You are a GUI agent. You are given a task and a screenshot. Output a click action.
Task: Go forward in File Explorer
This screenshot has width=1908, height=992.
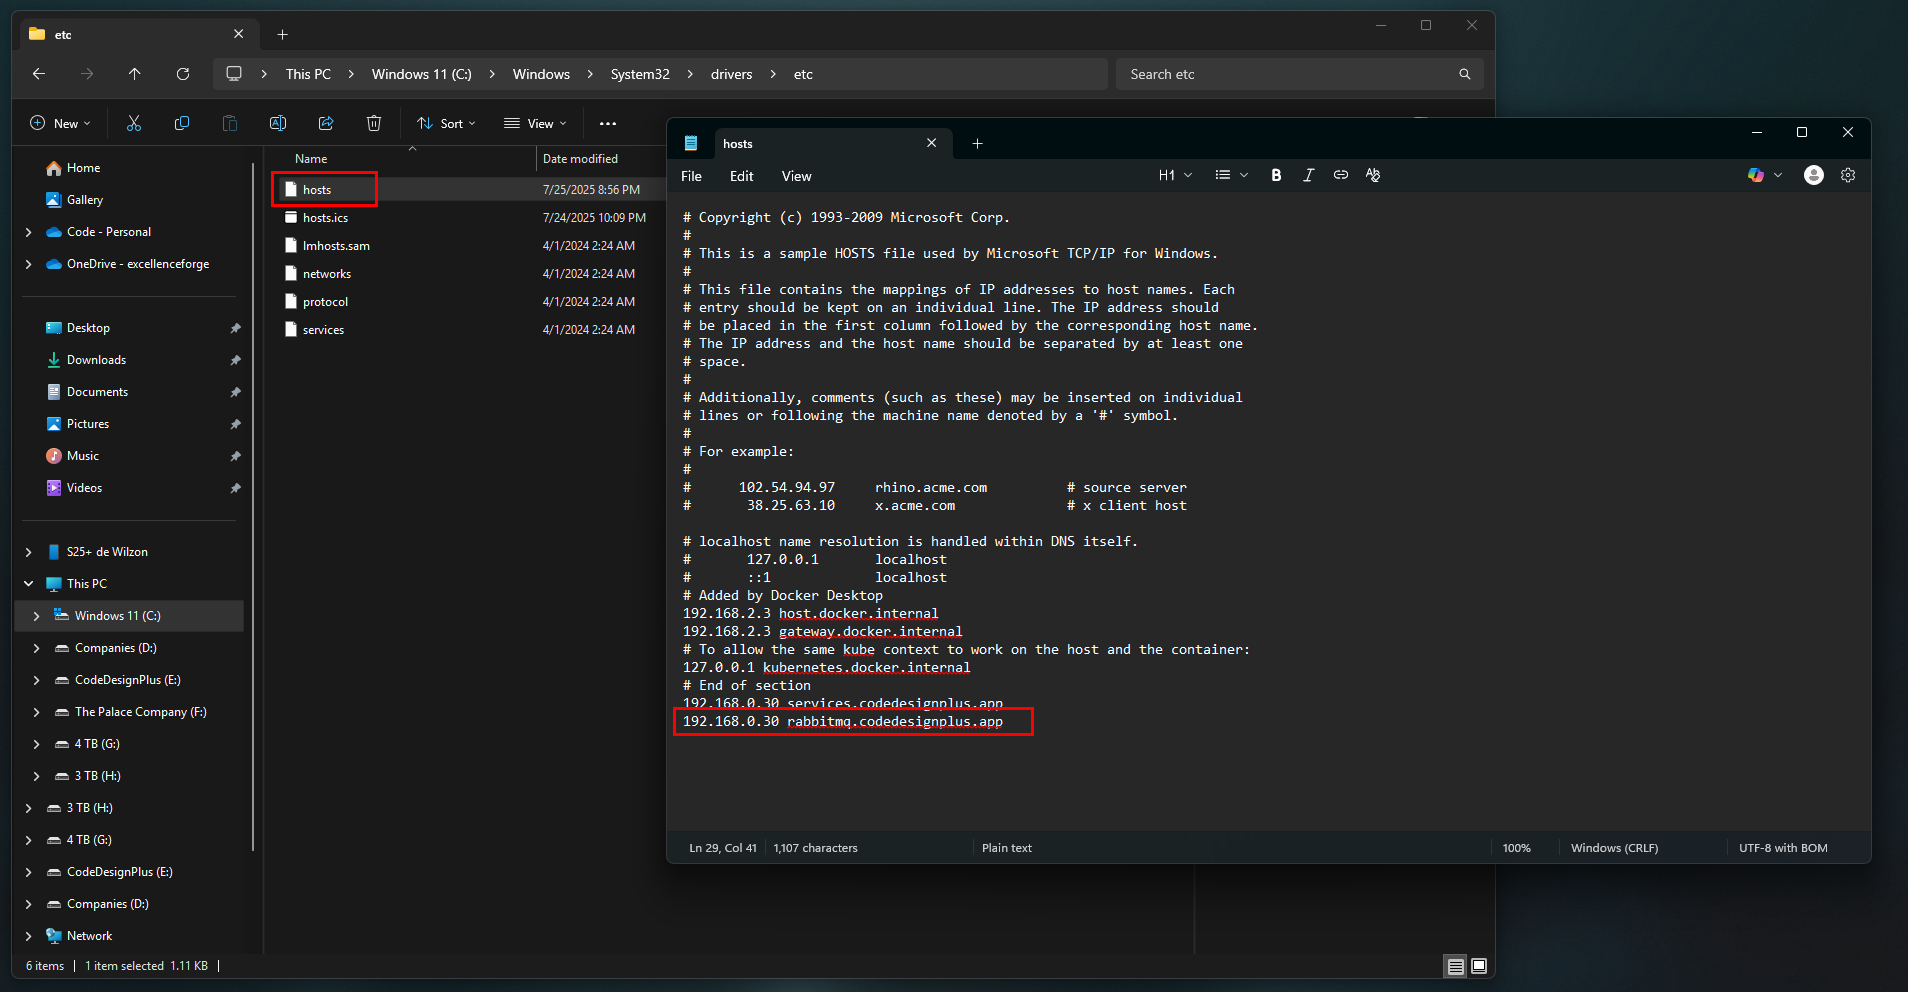coord(87,74)
